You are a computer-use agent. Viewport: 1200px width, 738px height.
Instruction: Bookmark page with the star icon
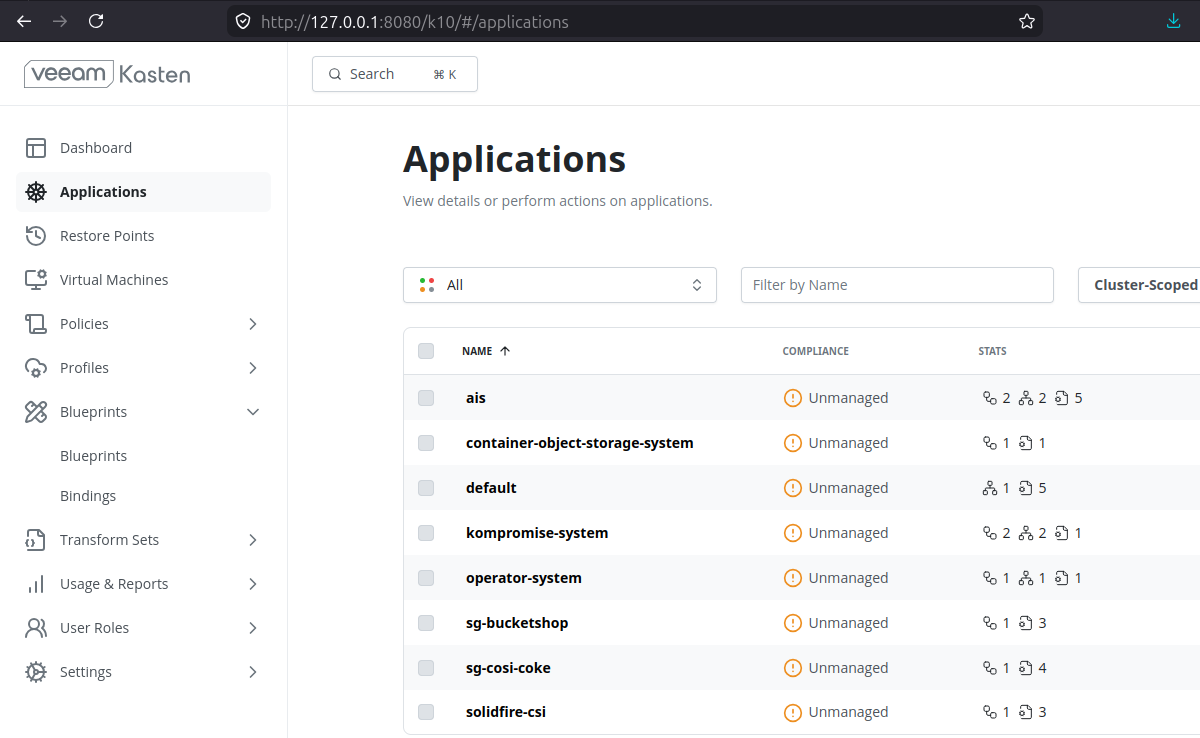[1026, 21]
